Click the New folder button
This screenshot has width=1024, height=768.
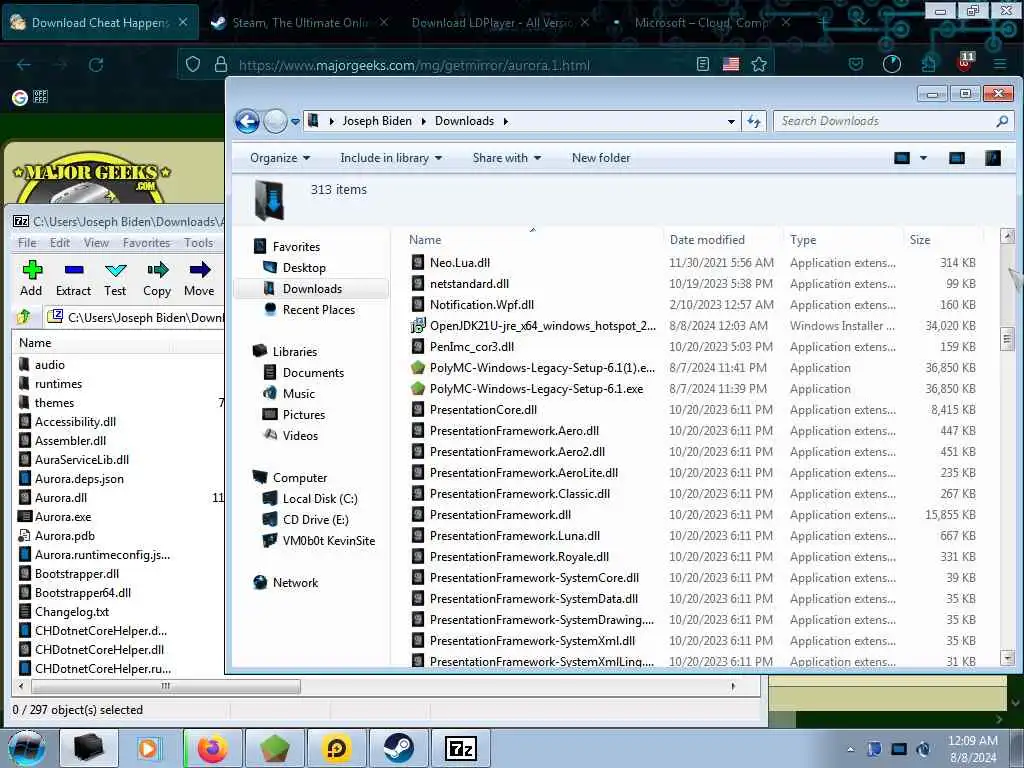(x=601, y=158)
